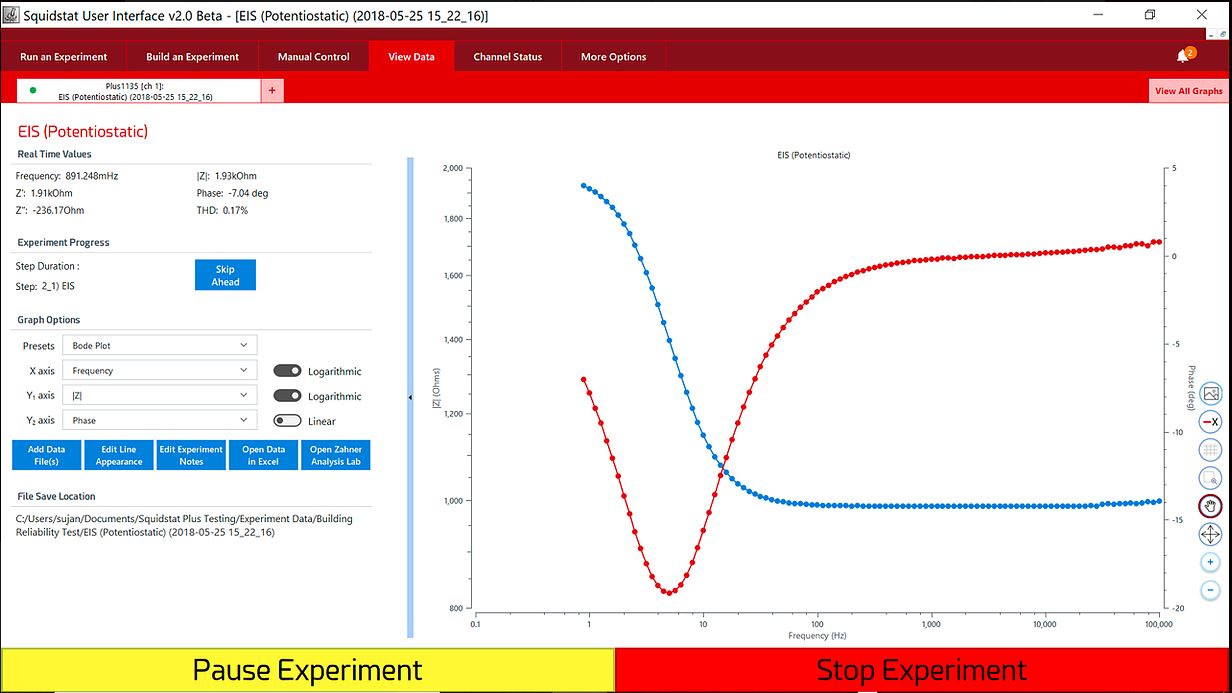1232x693 pixels.
Task: Toggle X axis Logarithmic switch
Action: coord(287,371)
